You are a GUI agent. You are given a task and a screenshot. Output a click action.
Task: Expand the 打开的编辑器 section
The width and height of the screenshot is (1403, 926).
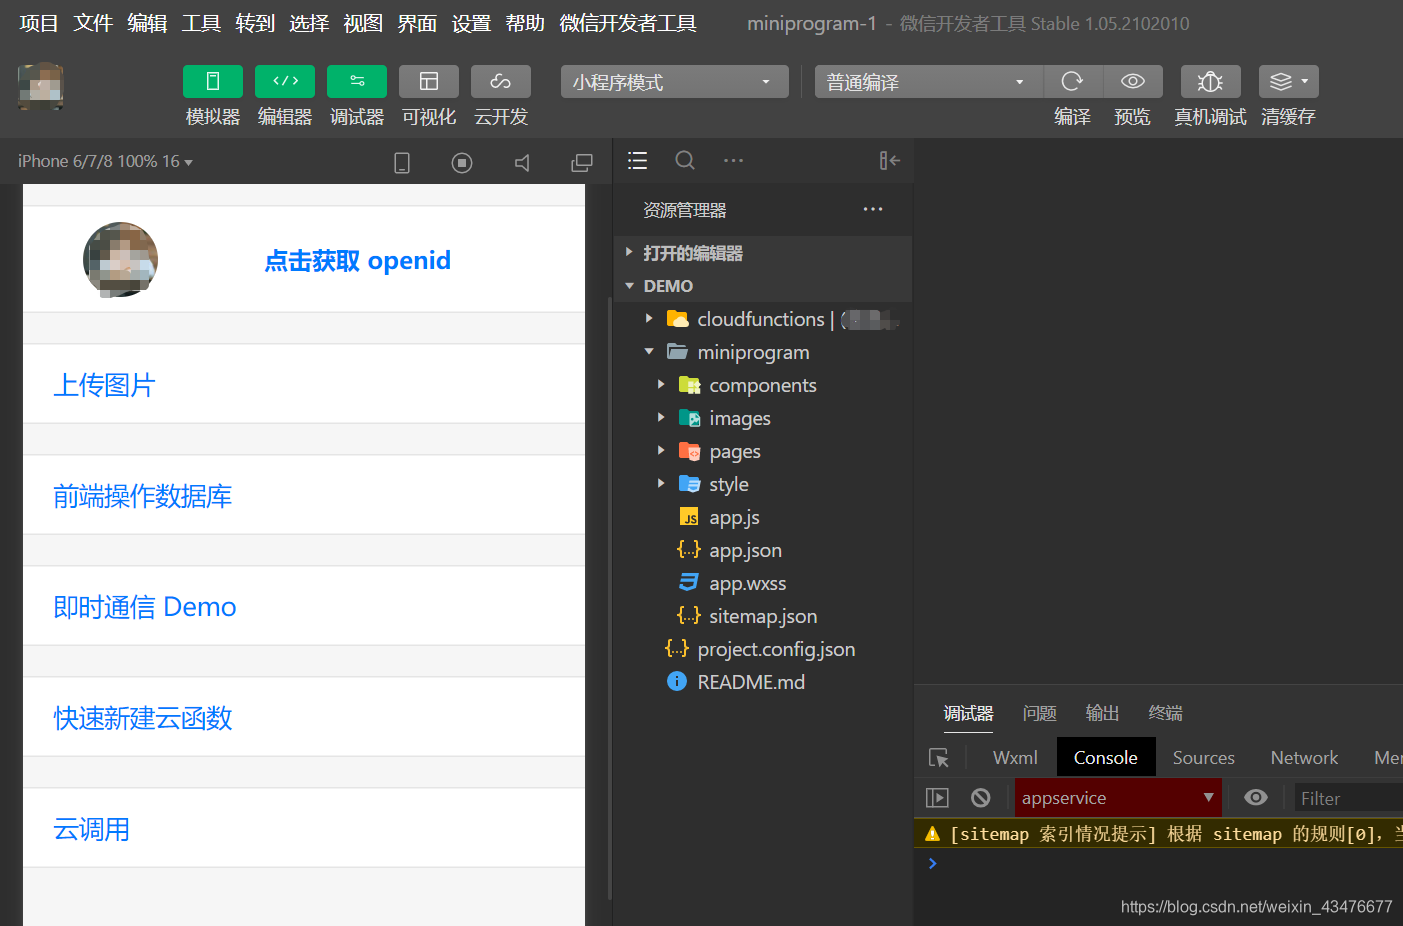point(762,253)
